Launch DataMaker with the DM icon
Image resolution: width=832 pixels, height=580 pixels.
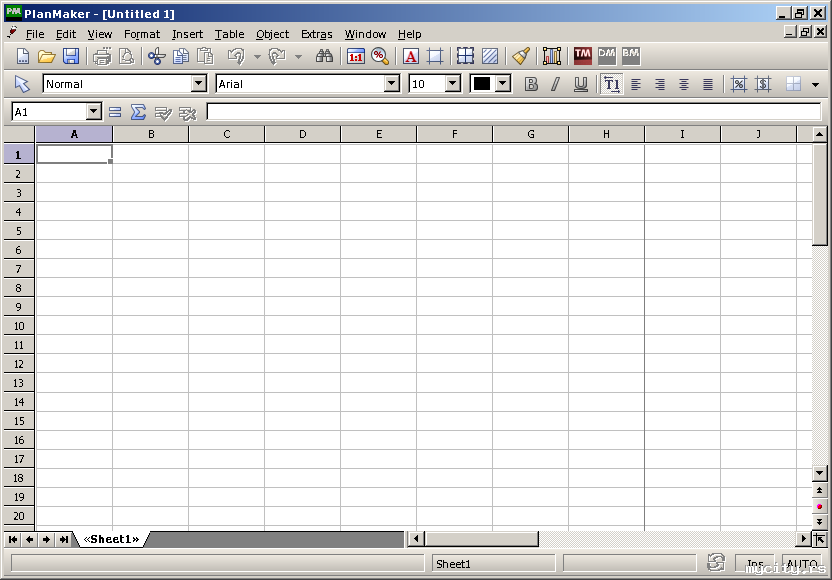pos(606,56)
